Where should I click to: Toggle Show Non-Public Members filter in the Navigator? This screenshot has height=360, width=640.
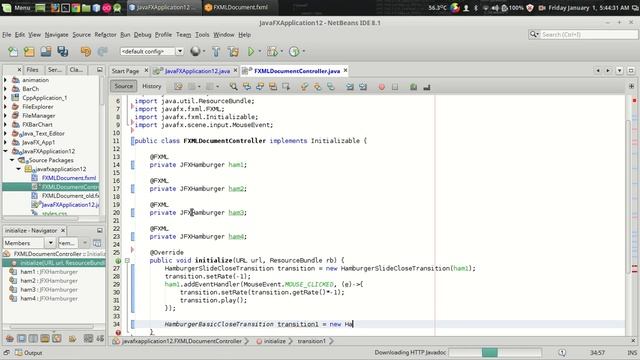(45, 338)
